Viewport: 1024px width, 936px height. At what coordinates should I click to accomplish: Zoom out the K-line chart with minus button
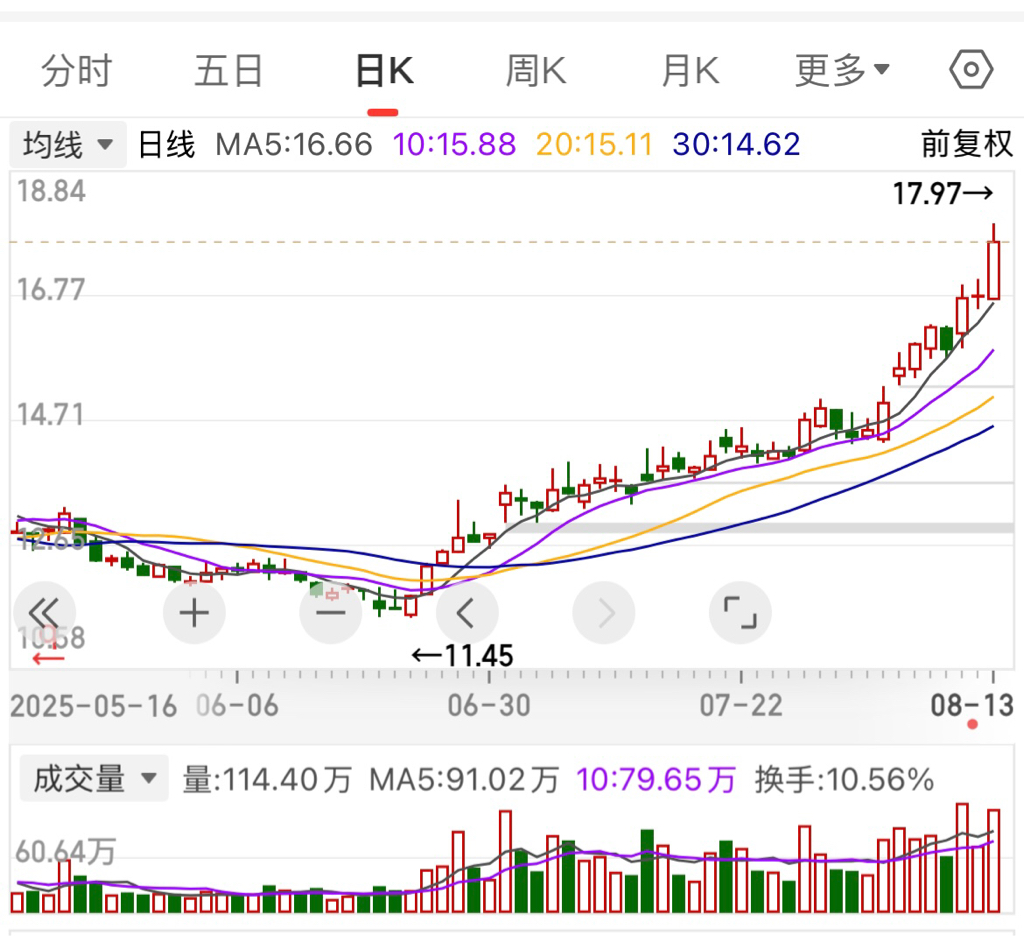point(330,613)
